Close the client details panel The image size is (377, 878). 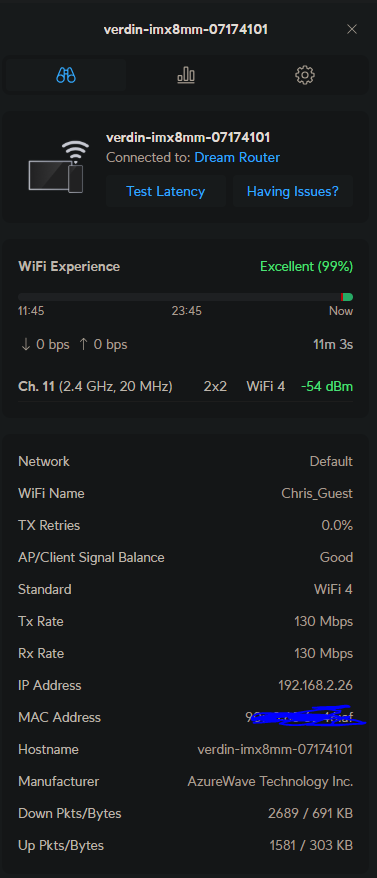(352, 30)
